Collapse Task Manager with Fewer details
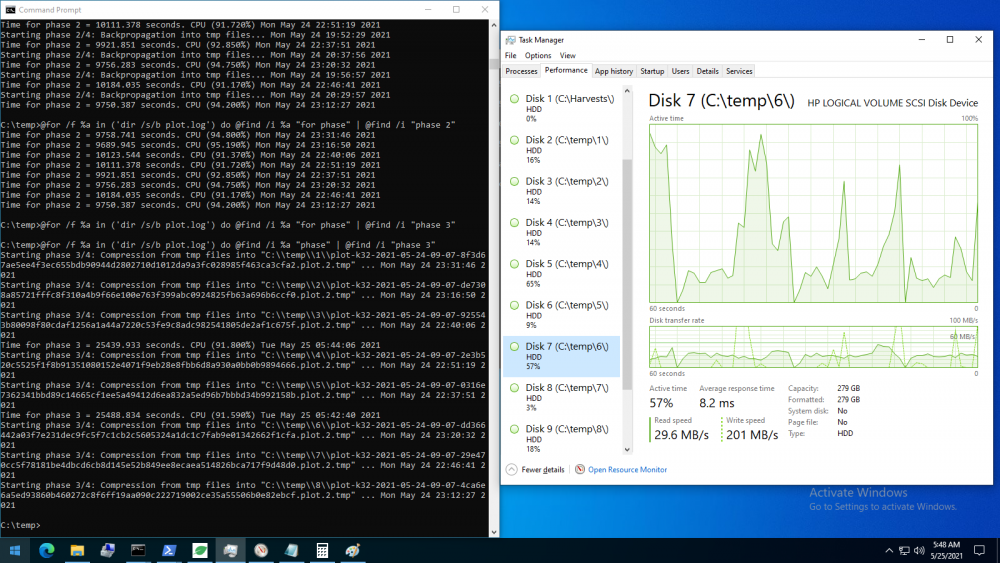This screenshot has width=1000, height=563. click(536, 470)
